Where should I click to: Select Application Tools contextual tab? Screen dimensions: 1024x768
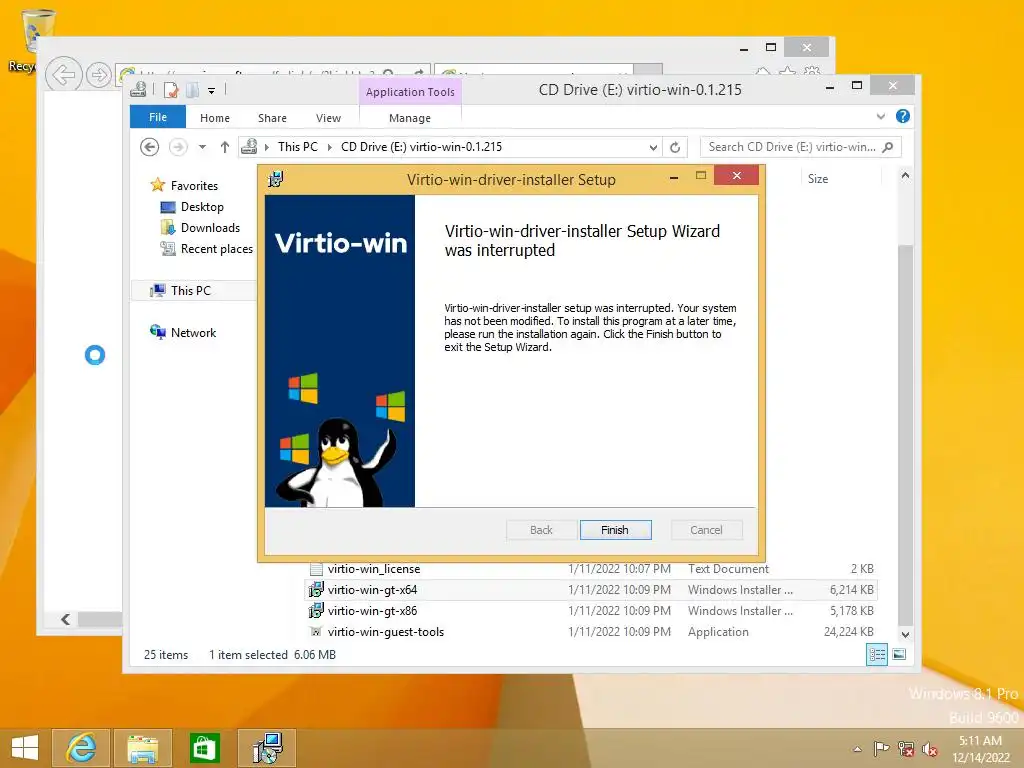(x=410, y=92)
